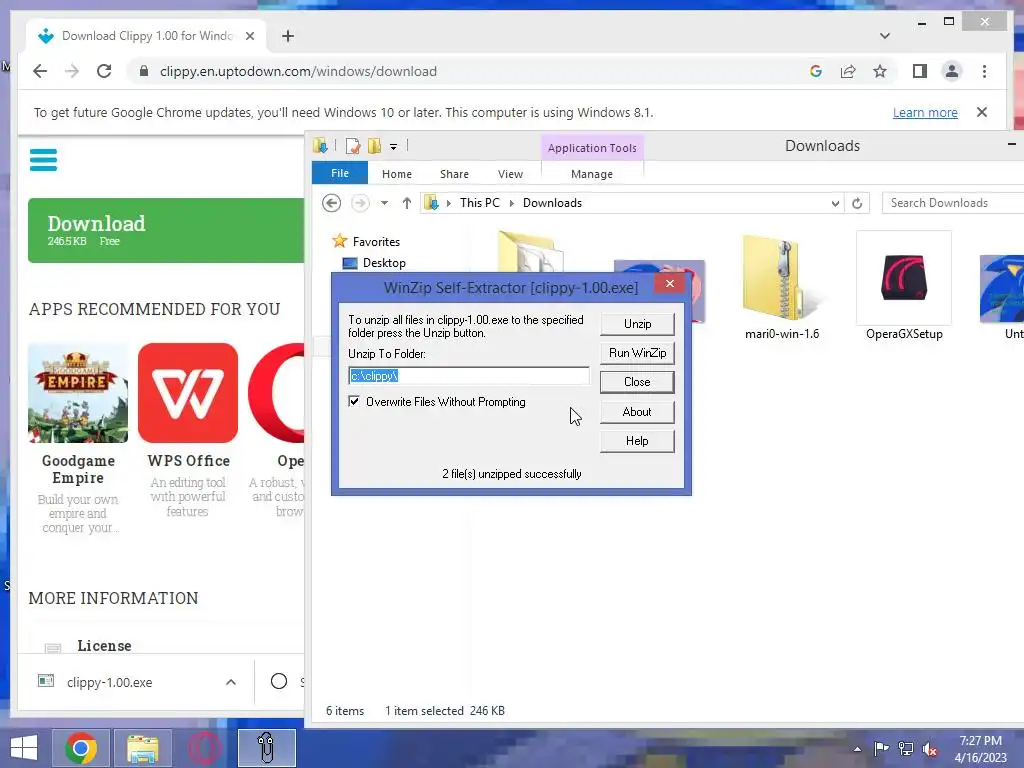Image resolution: width=1024 pixels, height=768 pixels.
Task: Open a new Chrome tab
Action: coord(288,36)
